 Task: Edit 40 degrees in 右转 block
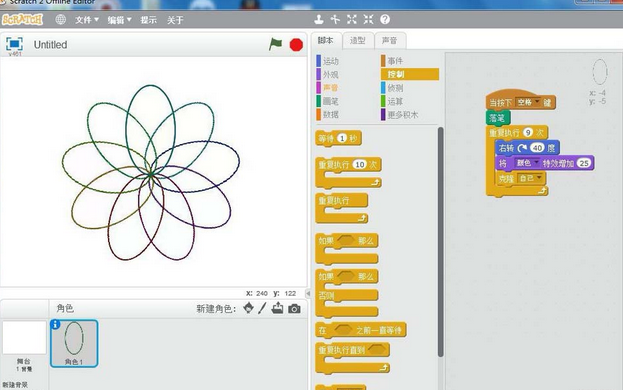pyautogui.click(x=537, y=148)
